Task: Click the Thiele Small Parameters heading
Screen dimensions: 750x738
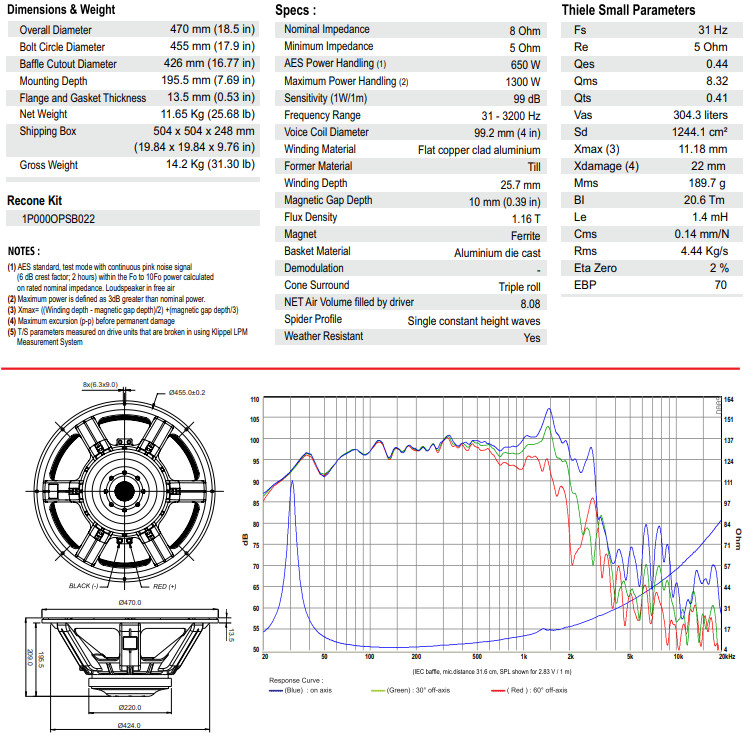Action: tap(628, 10)
